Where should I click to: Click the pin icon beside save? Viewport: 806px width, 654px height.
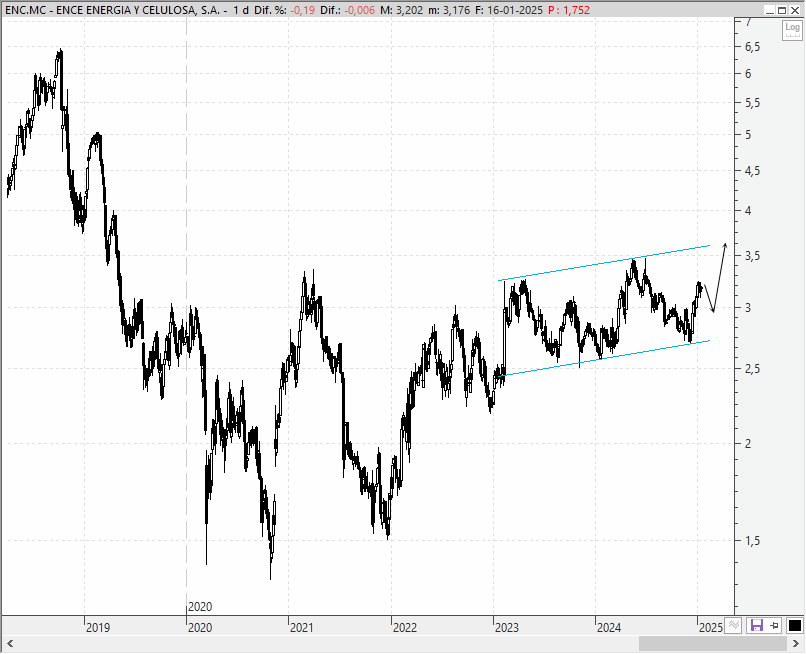pyautogui.click(x=774, y=626)
